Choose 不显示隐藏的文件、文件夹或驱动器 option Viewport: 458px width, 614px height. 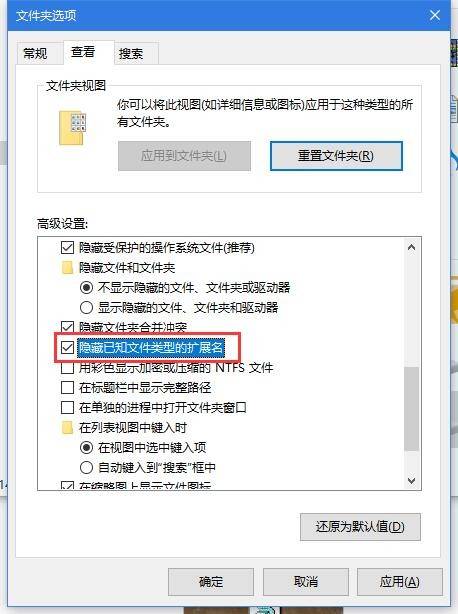86,288
